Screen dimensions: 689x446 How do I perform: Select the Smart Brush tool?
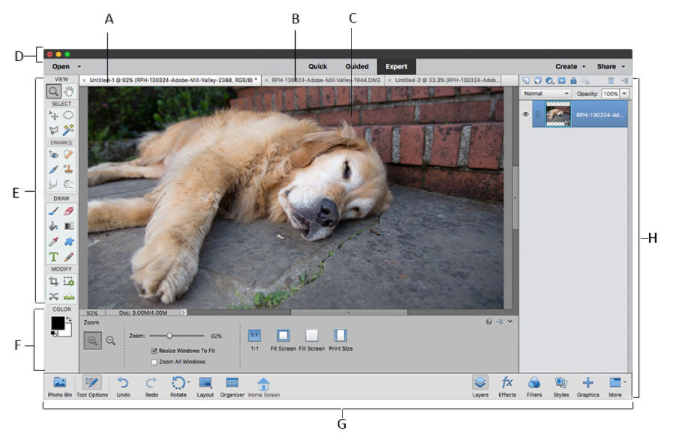pyautogui.click(x=54, y=169)
